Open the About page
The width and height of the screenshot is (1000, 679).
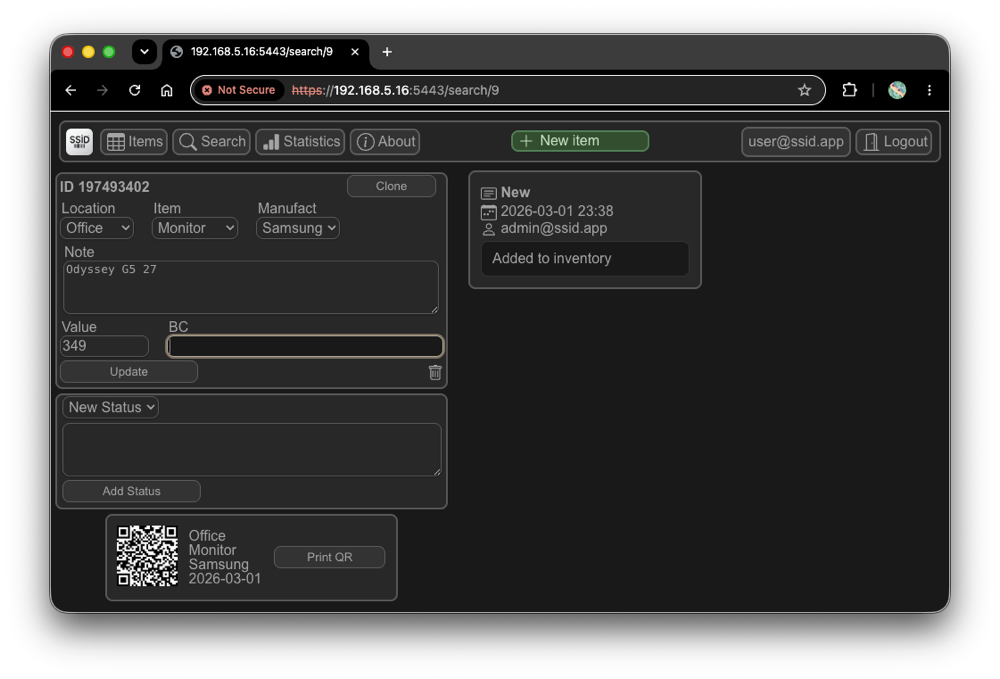(385, 142)
